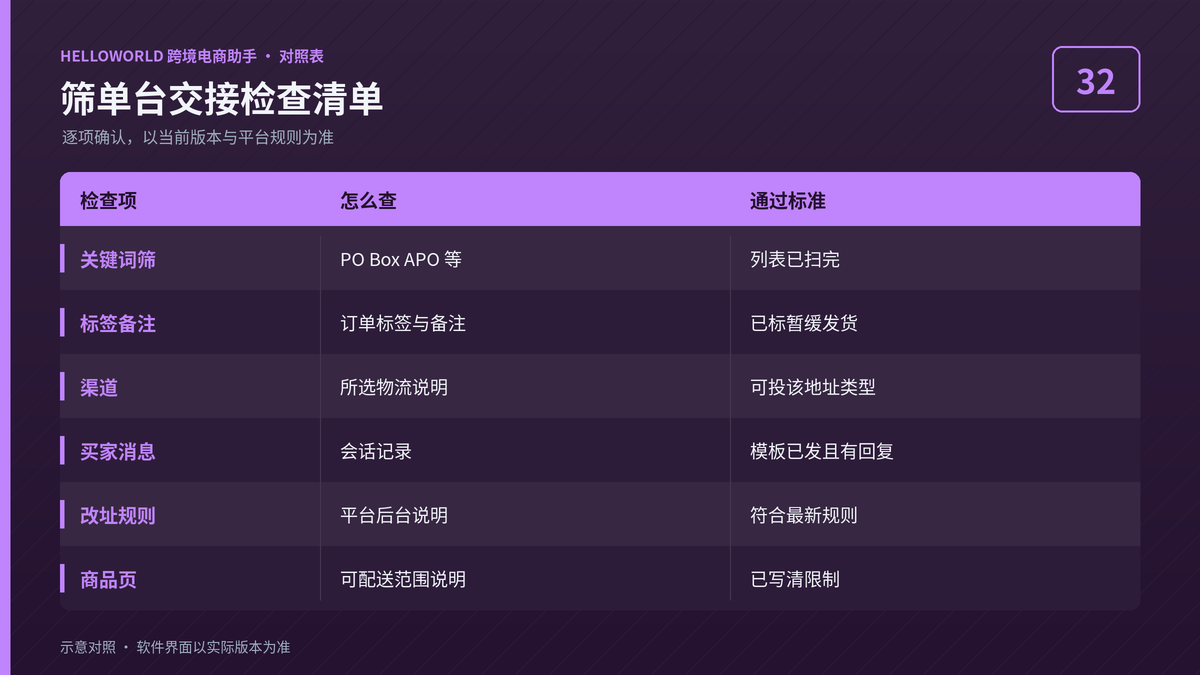Click the 检查项 column header
This screenshot has height=675, width=1200.
pos(108,201)
